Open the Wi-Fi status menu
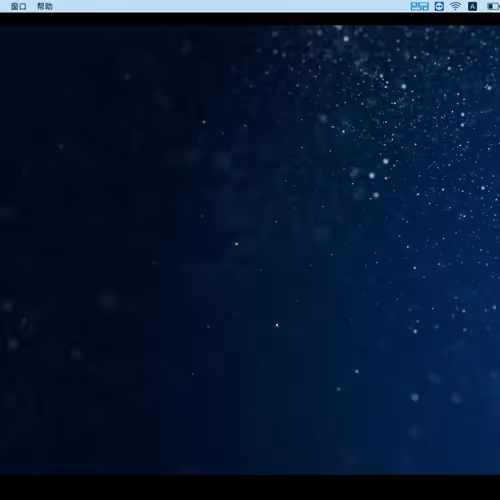The height and width of the screenshot is (500, 500). pyautogui.click(x=455, y=6)
